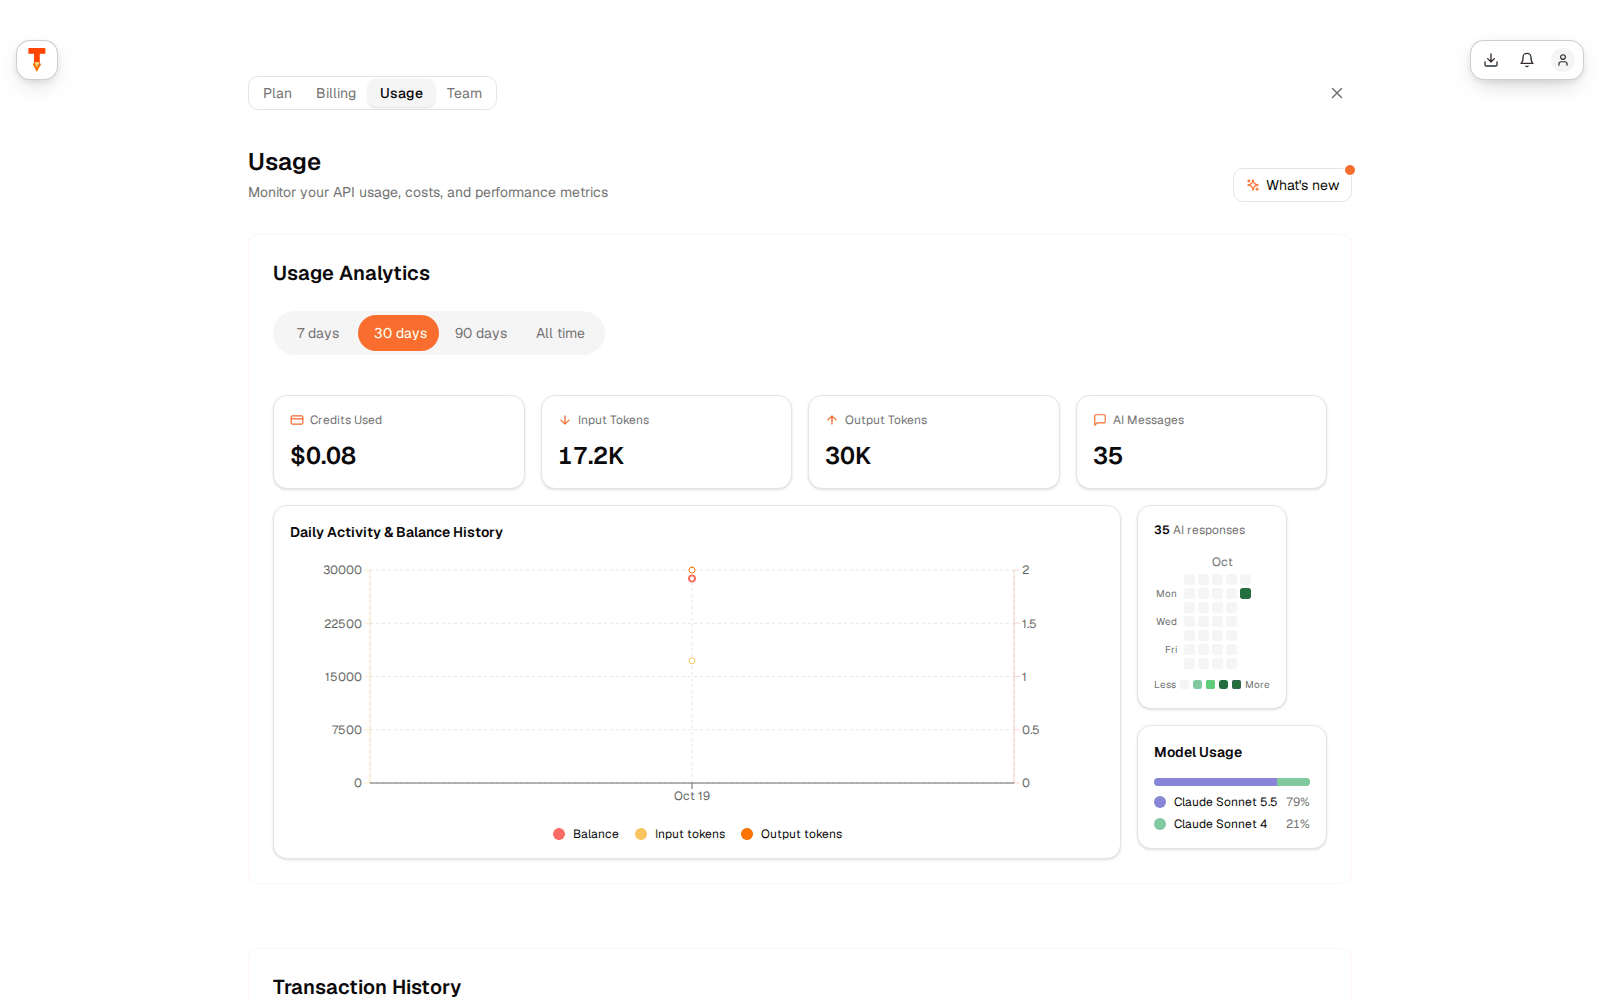Open the Team tab
1600x1000 pixels.
pos(464,93)
